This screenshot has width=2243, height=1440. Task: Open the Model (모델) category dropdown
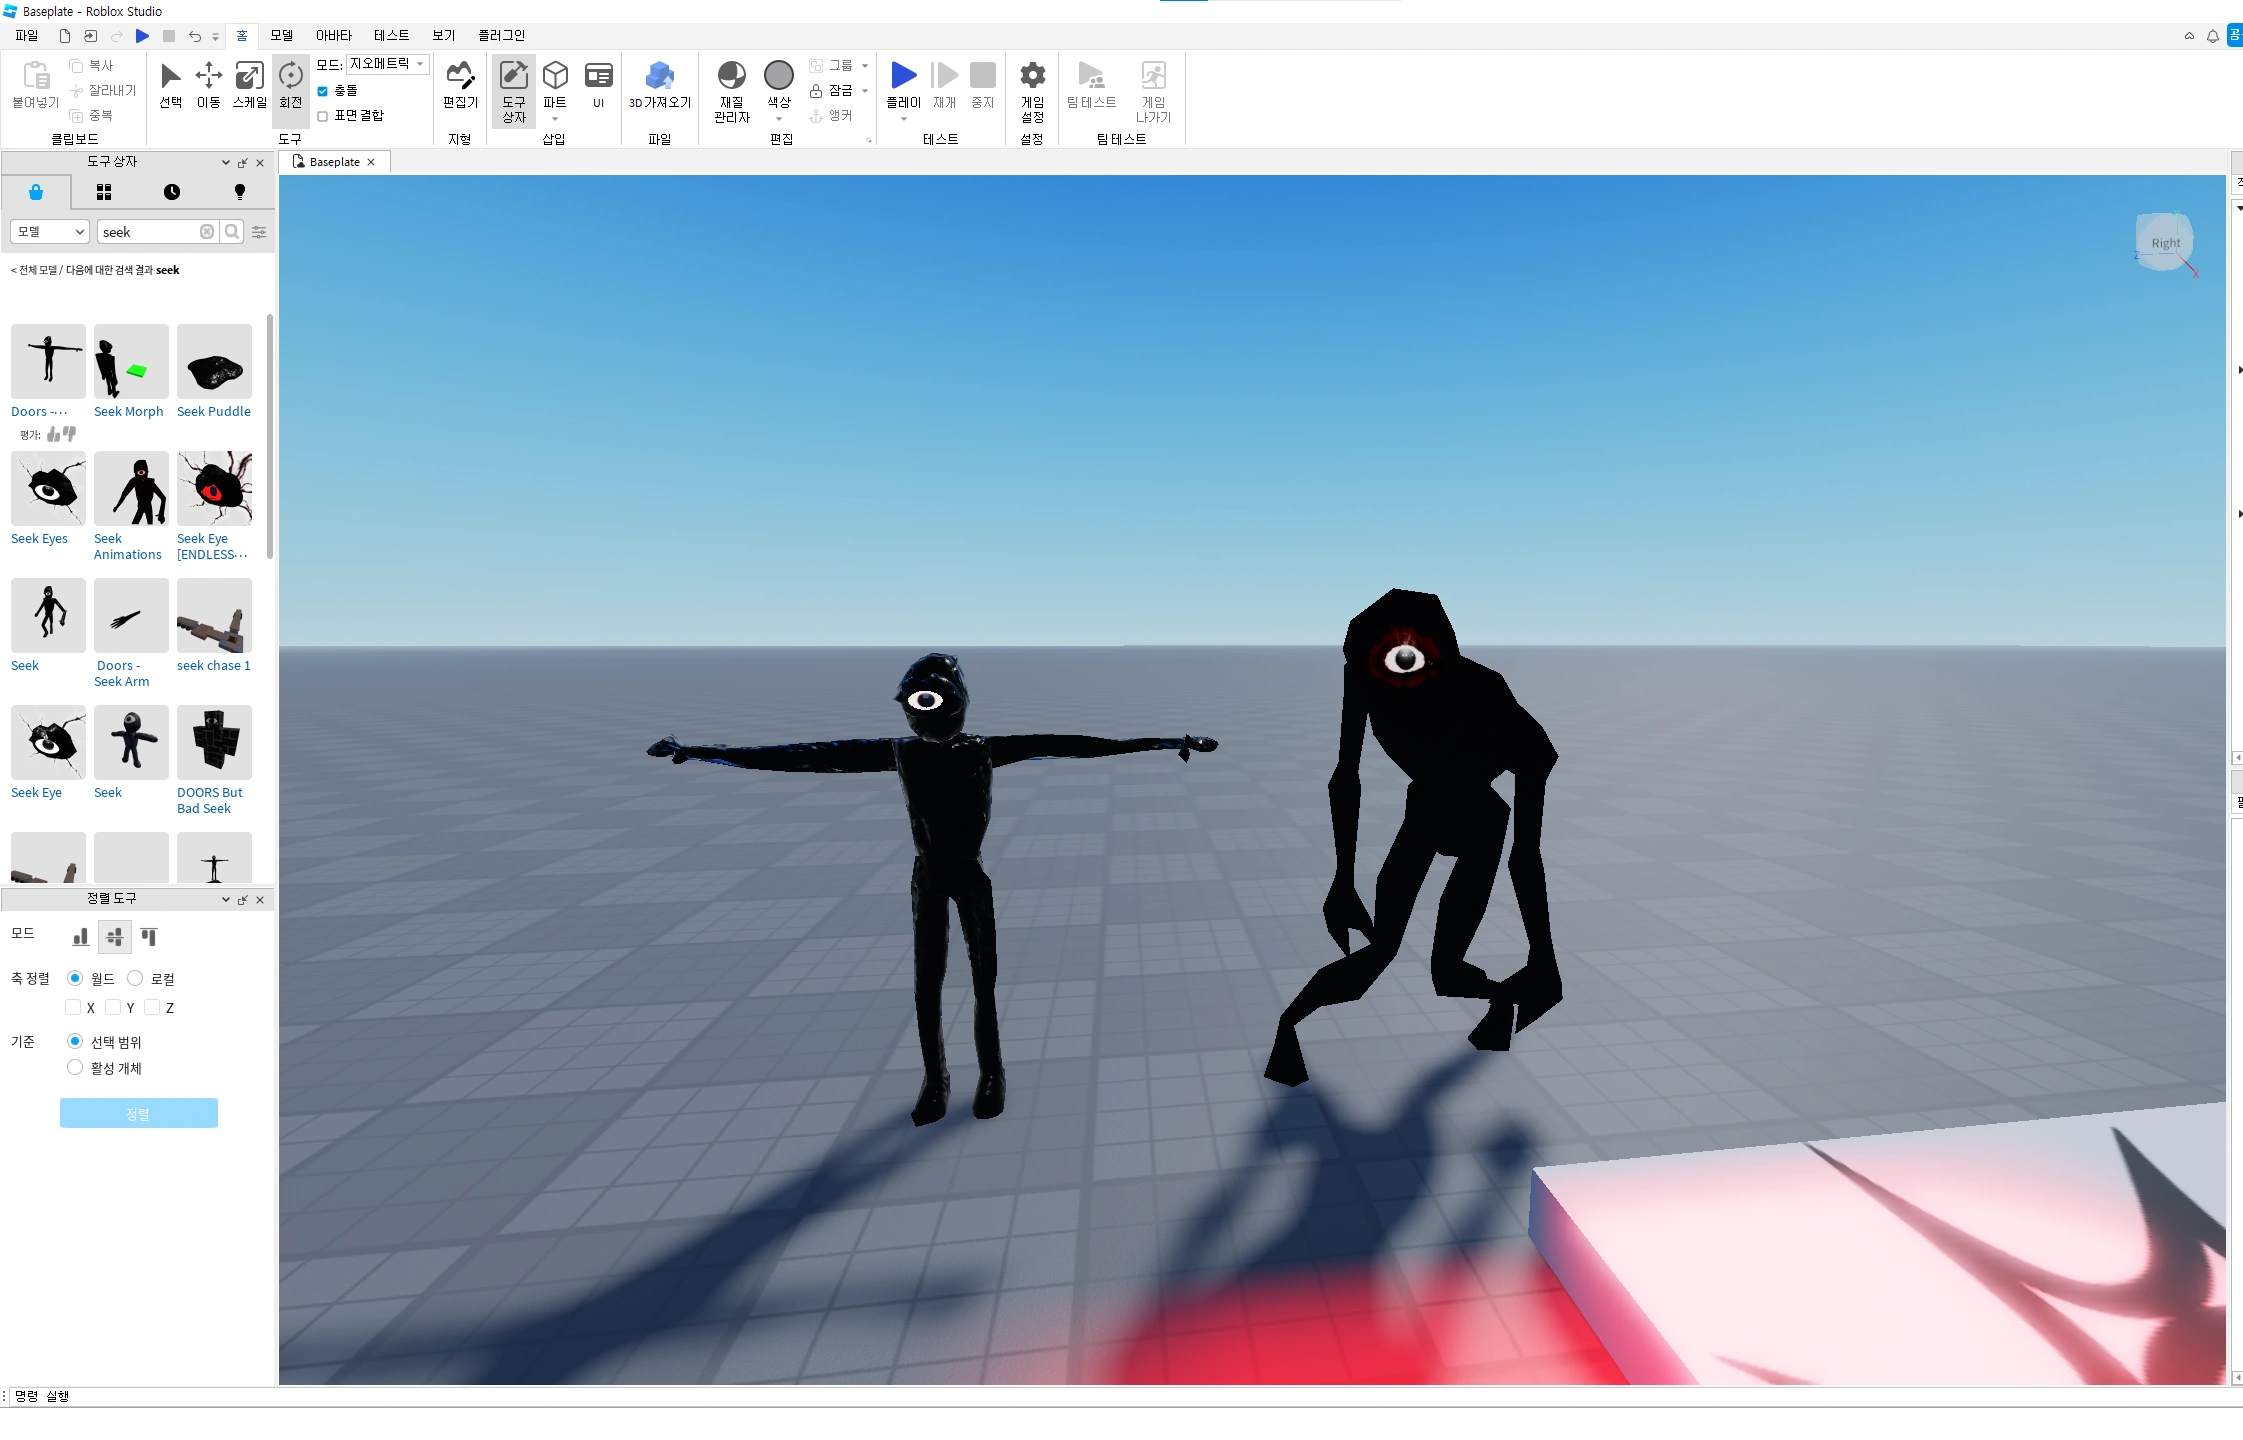click(50, 232)
